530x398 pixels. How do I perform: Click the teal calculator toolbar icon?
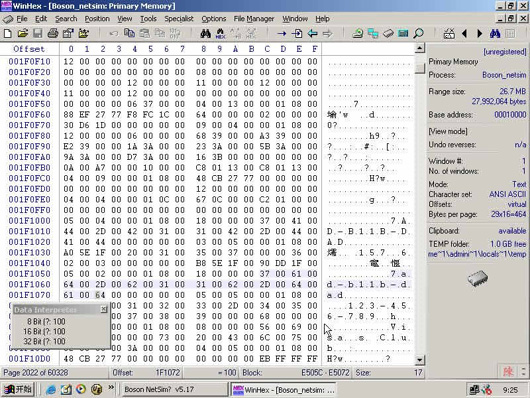click(x=403, y=33)
